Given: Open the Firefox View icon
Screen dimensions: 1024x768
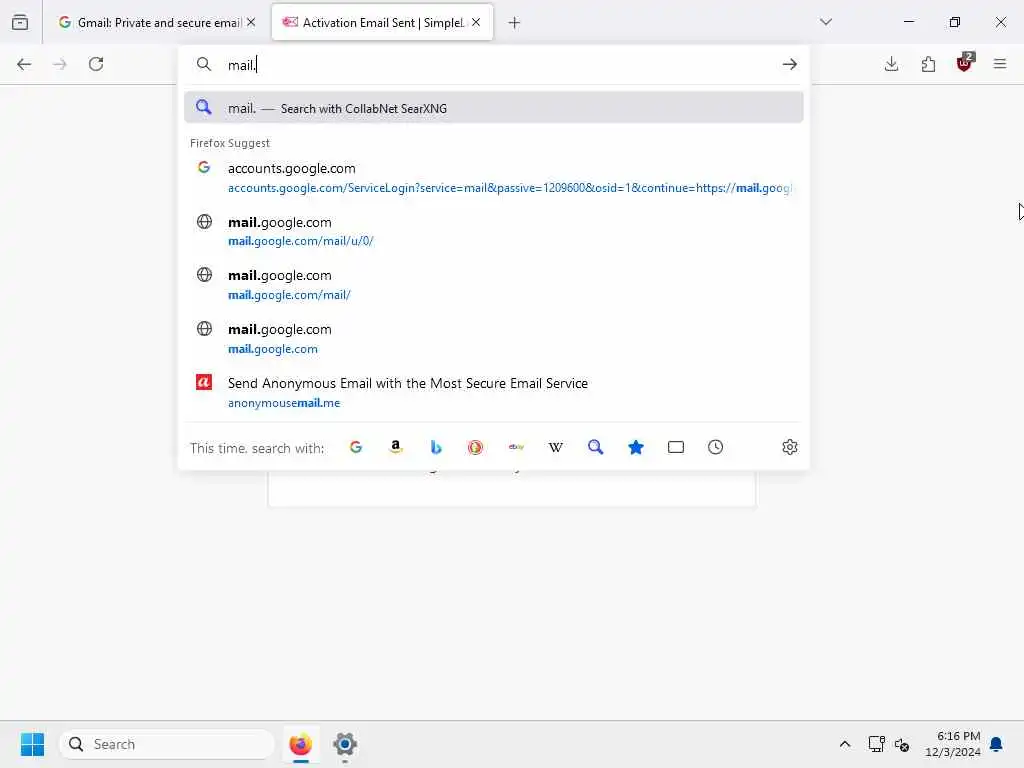Looking at the screenshot, I should 20,22.
